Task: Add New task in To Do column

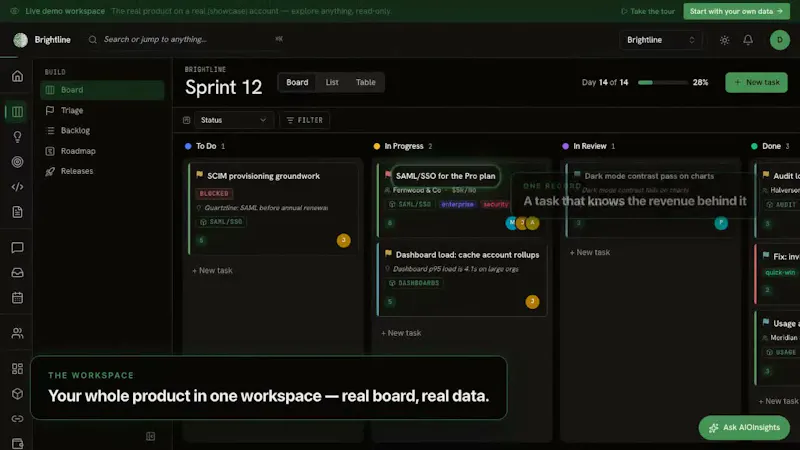Action: click(212, 270)
